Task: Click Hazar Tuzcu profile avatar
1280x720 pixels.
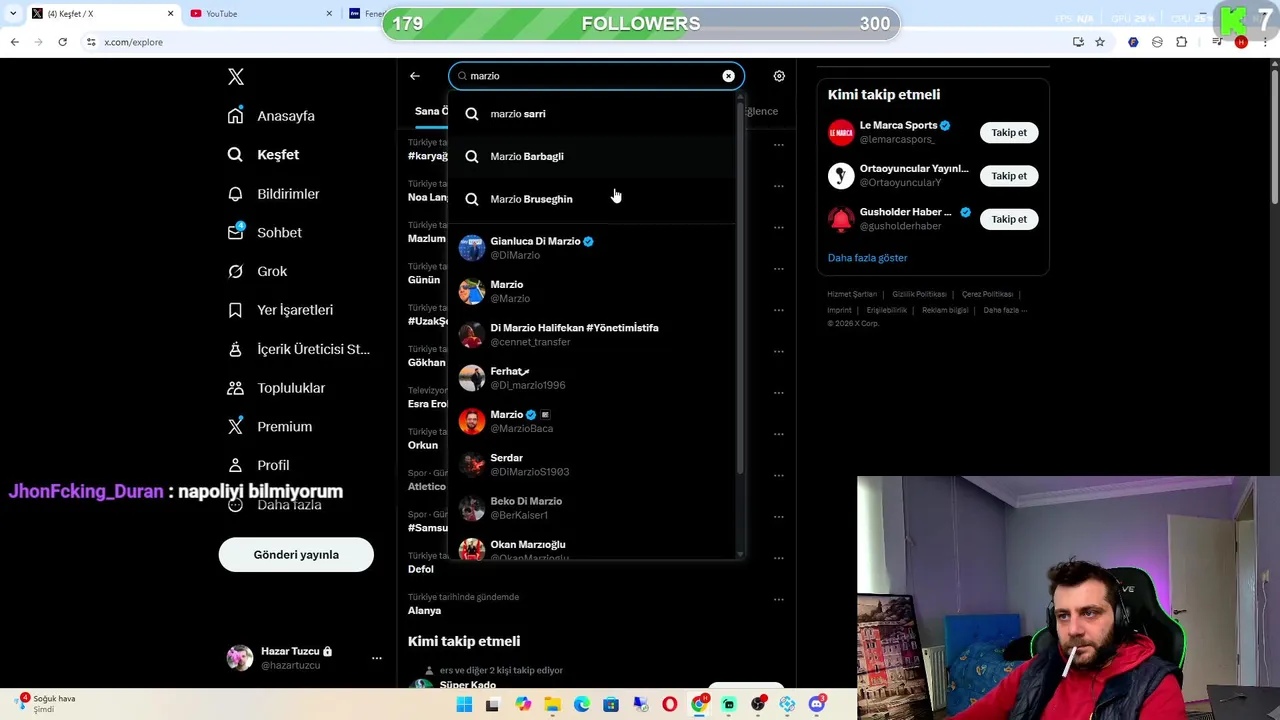Action: 240,657
